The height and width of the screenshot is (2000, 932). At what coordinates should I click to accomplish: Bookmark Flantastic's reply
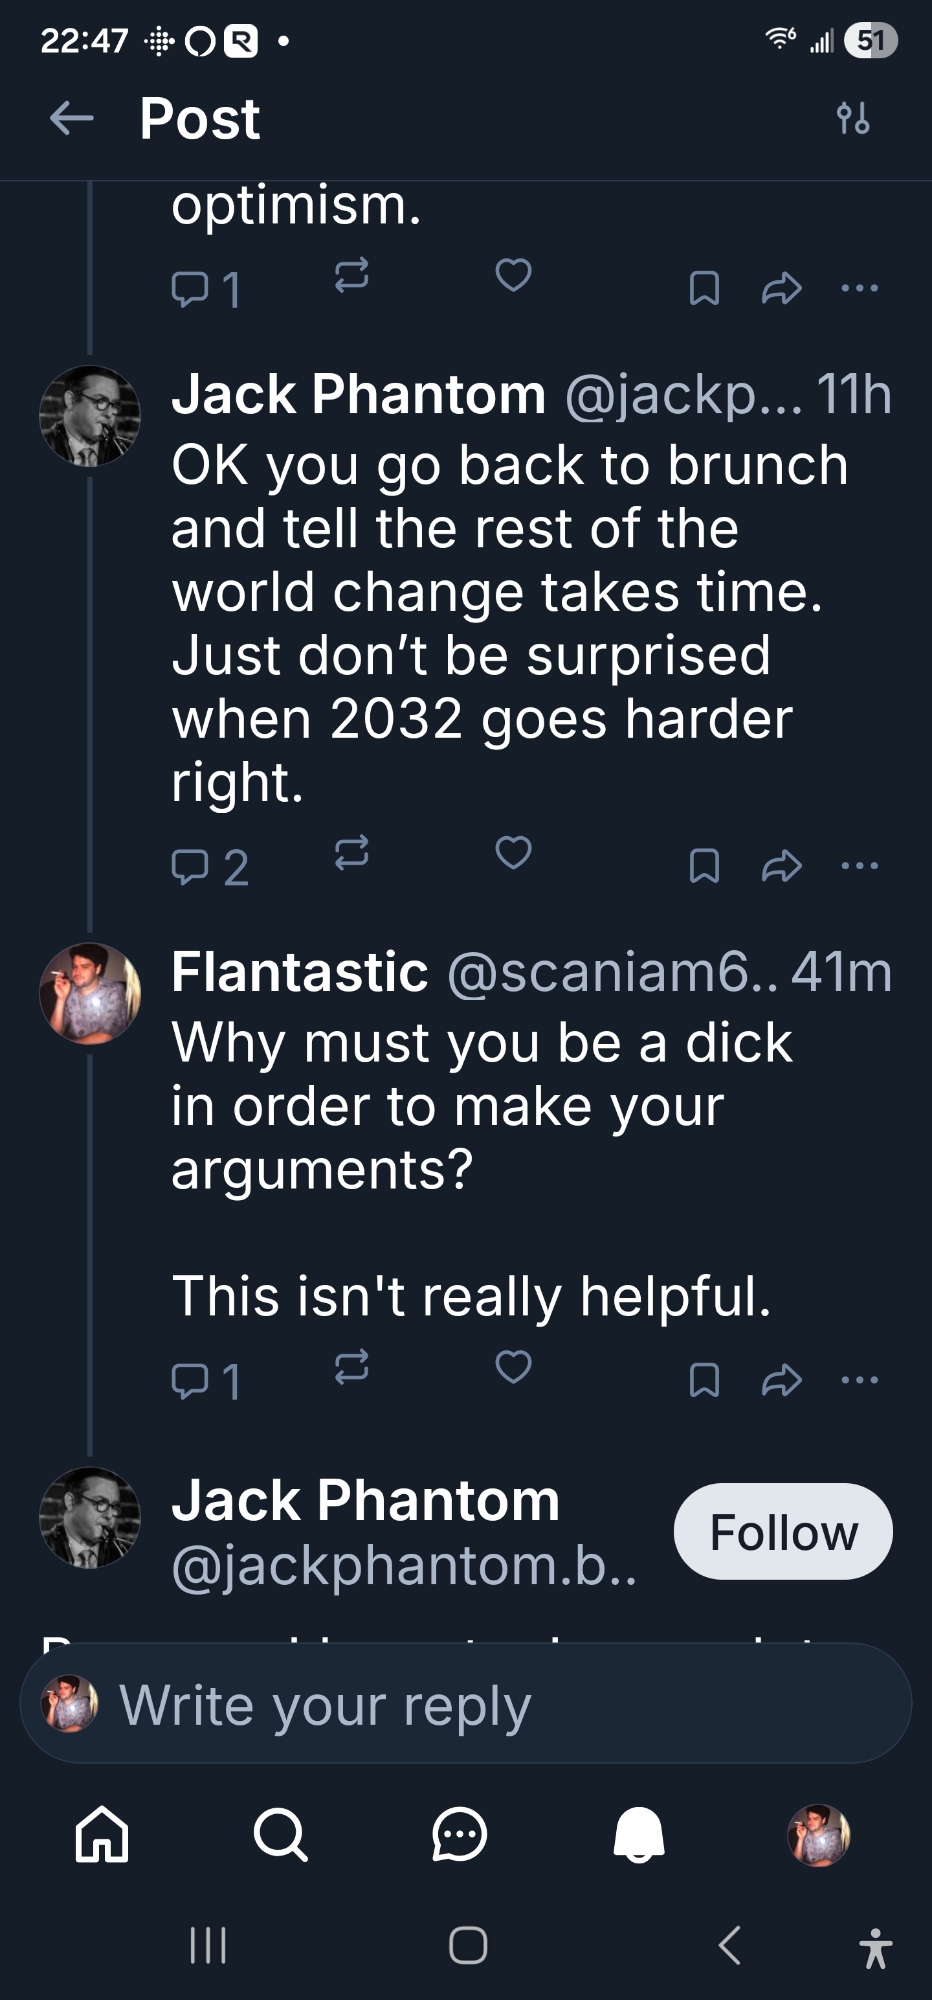704,1380
